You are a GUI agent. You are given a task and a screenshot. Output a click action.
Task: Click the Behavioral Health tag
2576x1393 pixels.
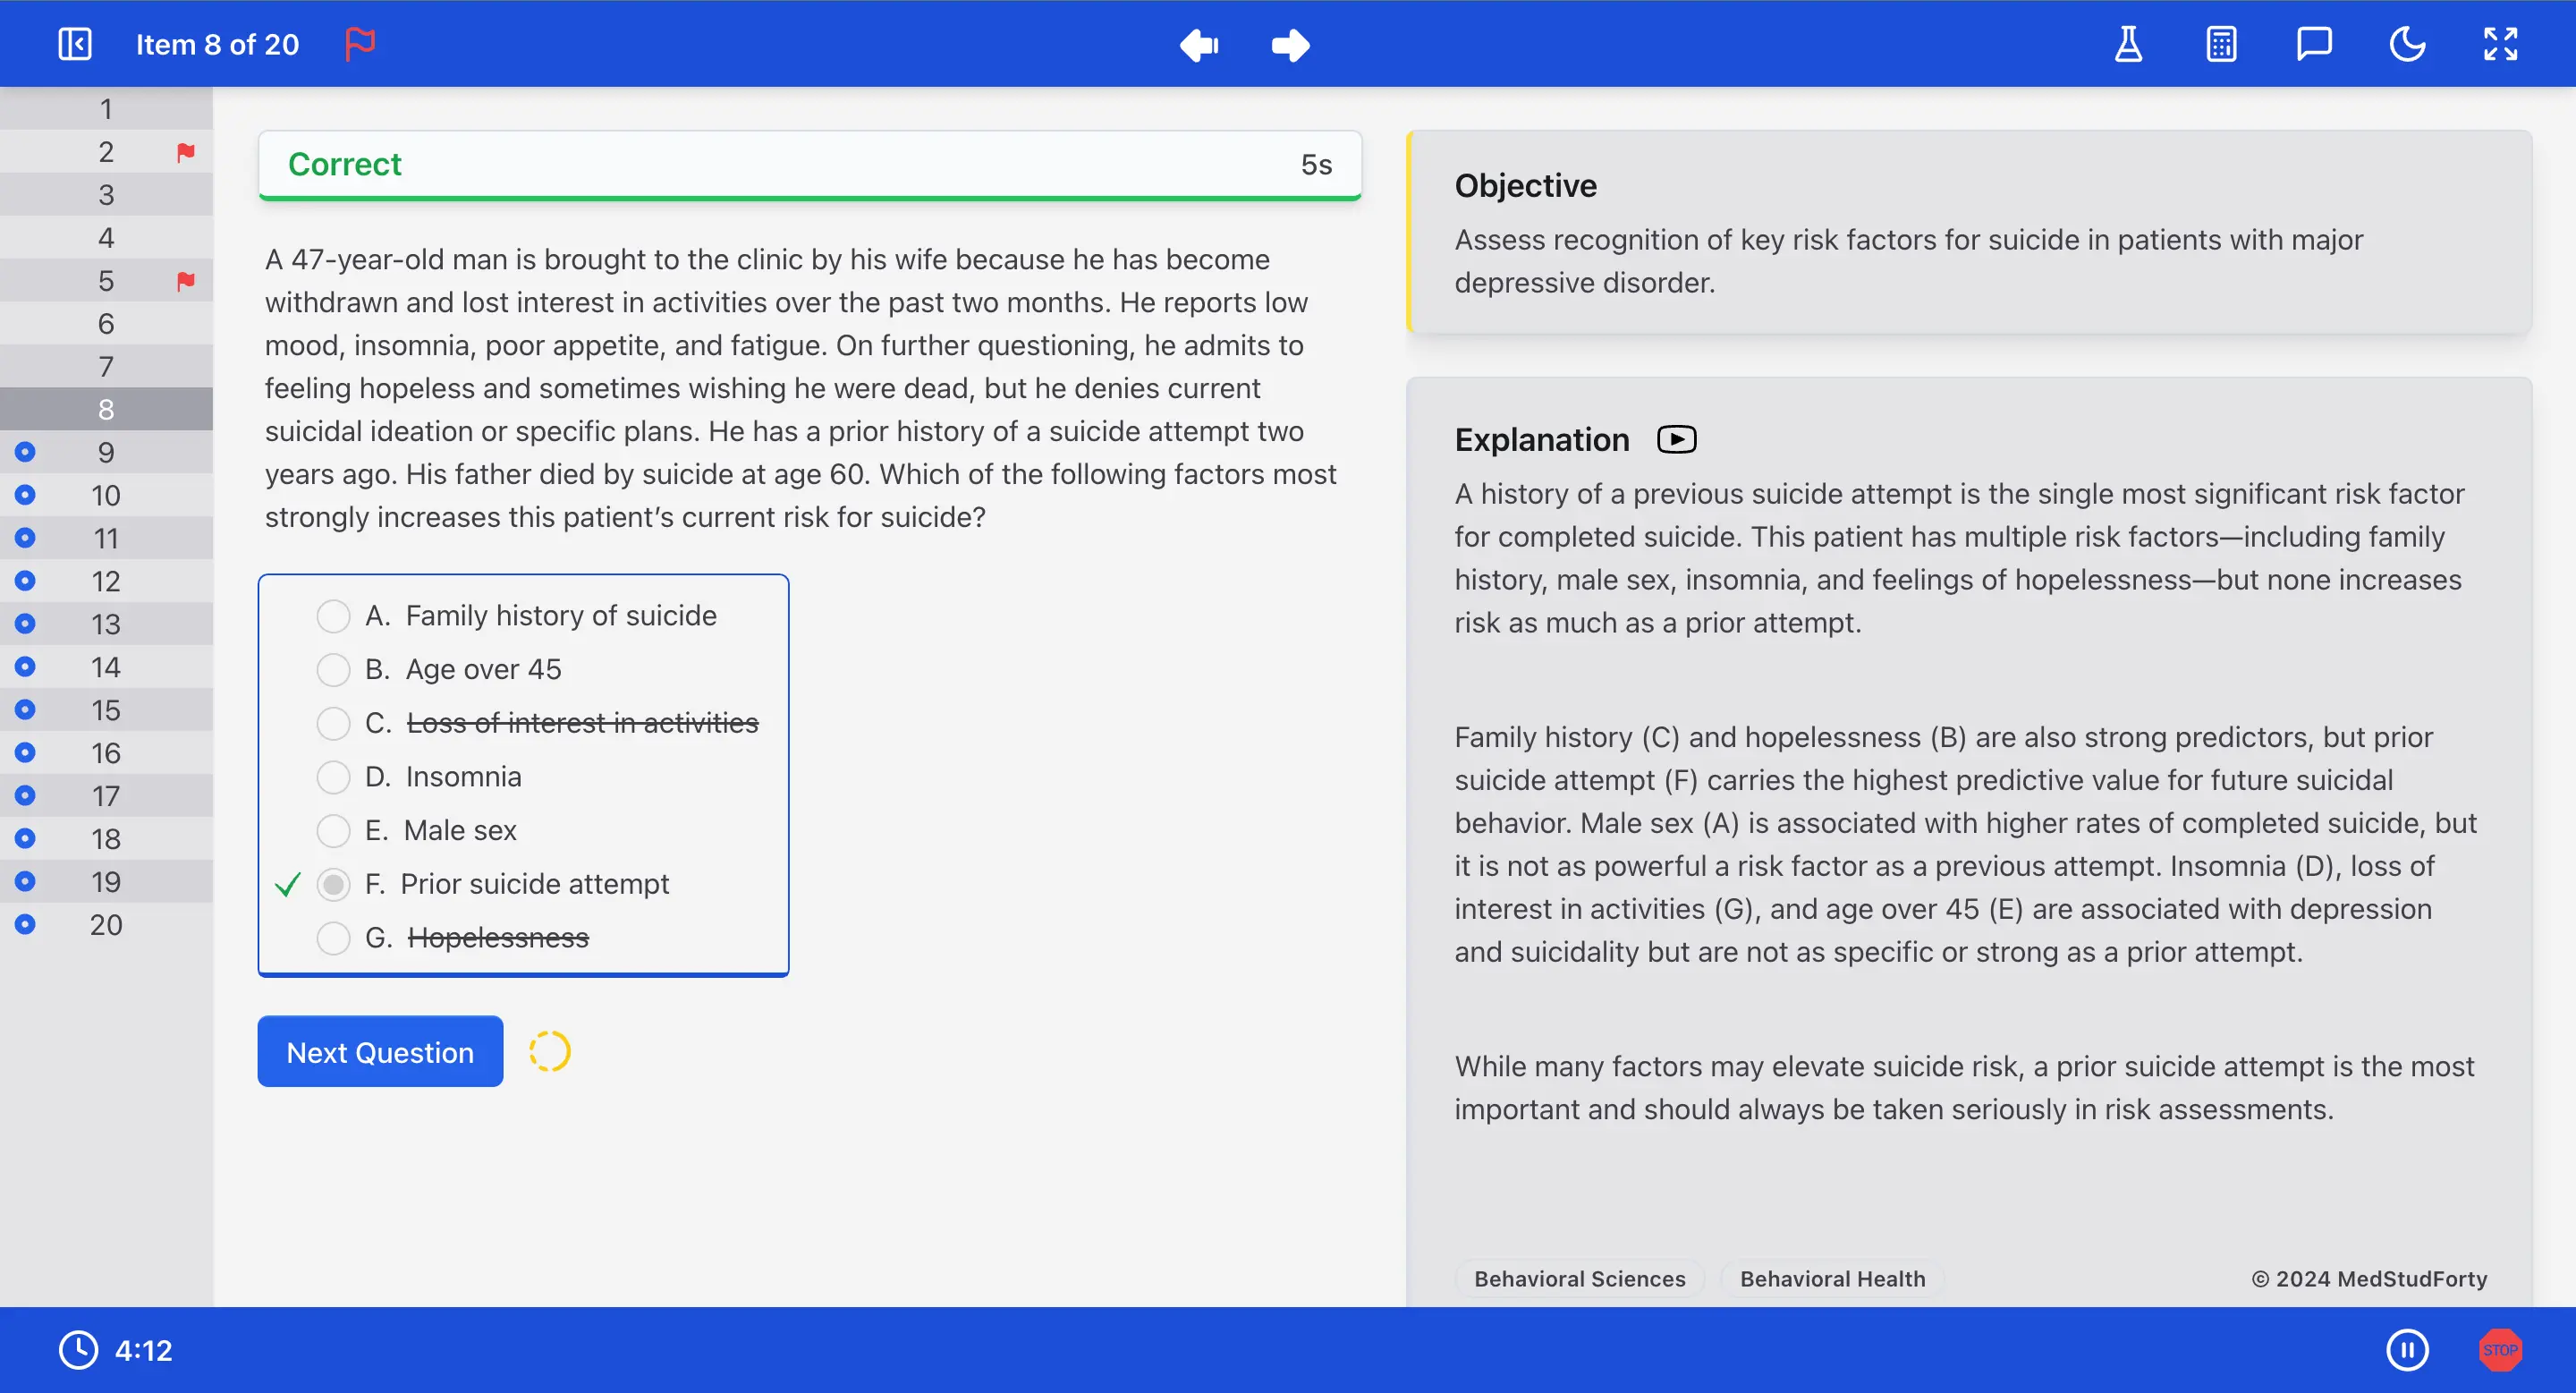pyautogui.click(x=1832, y=1278)
